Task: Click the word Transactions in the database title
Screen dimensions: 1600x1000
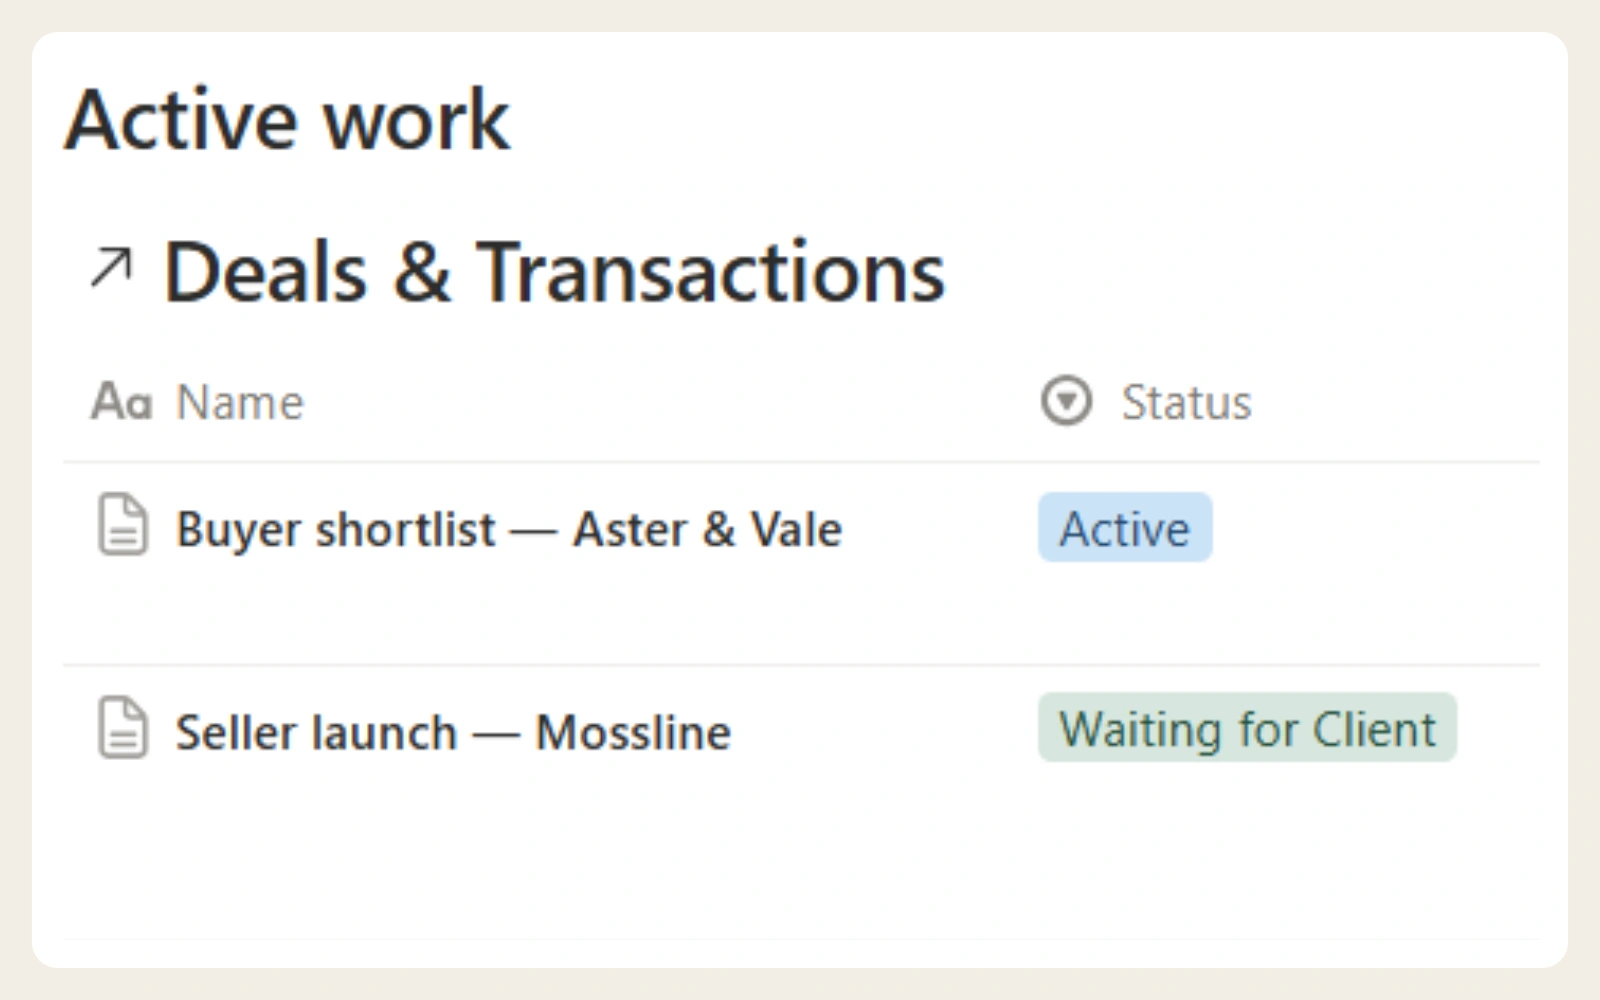Action: [x=710, y=271]
